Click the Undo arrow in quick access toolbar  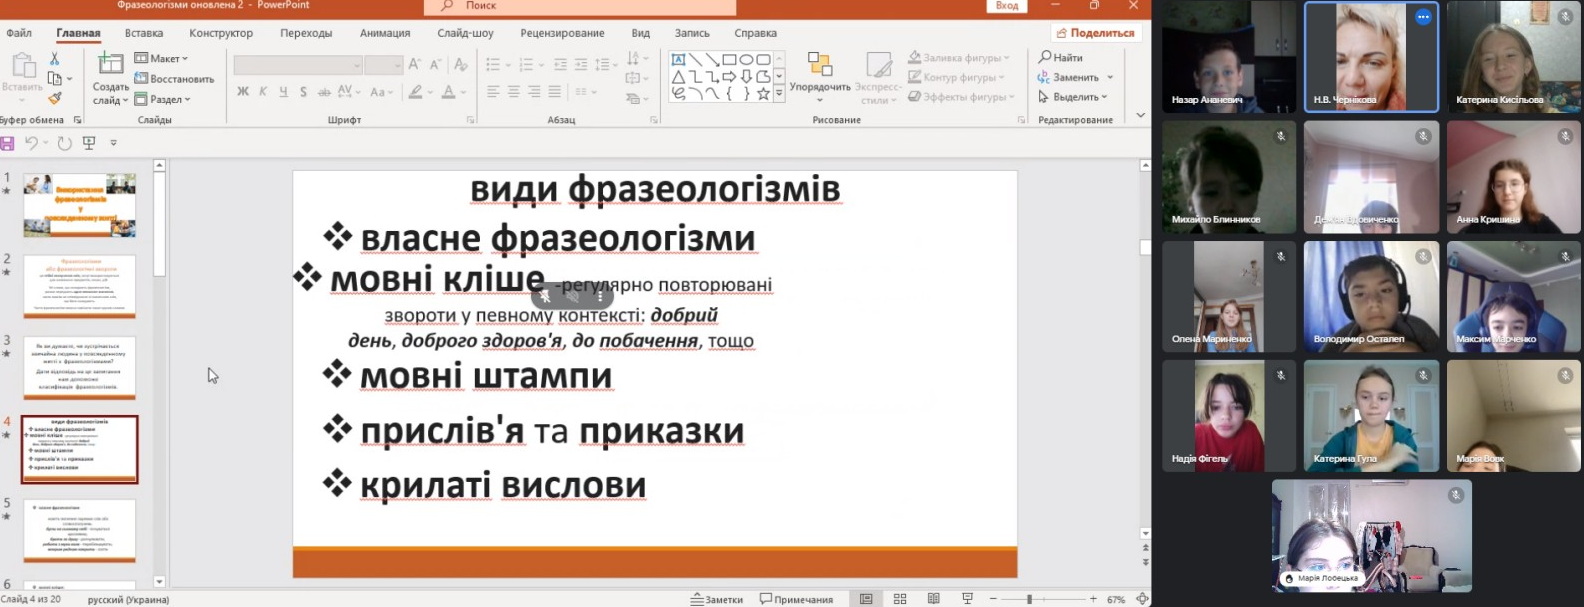tap(31, 143)
